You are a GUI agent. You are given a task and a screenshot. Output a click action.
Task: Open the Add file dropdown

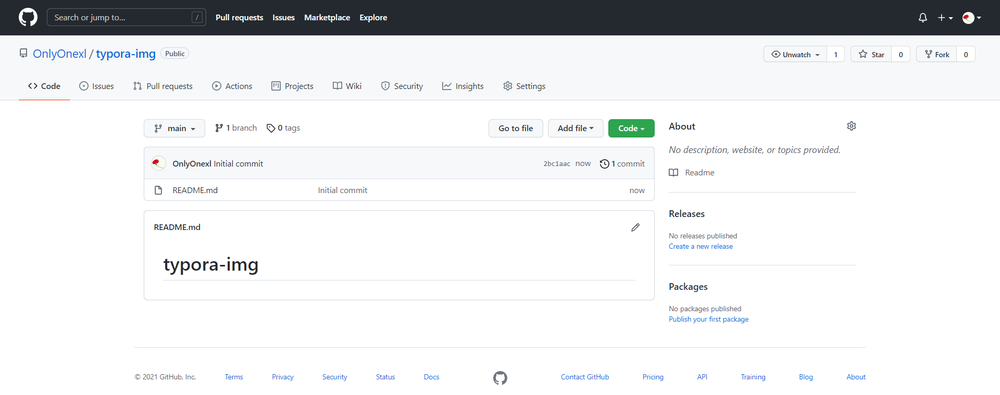(576, 128)
